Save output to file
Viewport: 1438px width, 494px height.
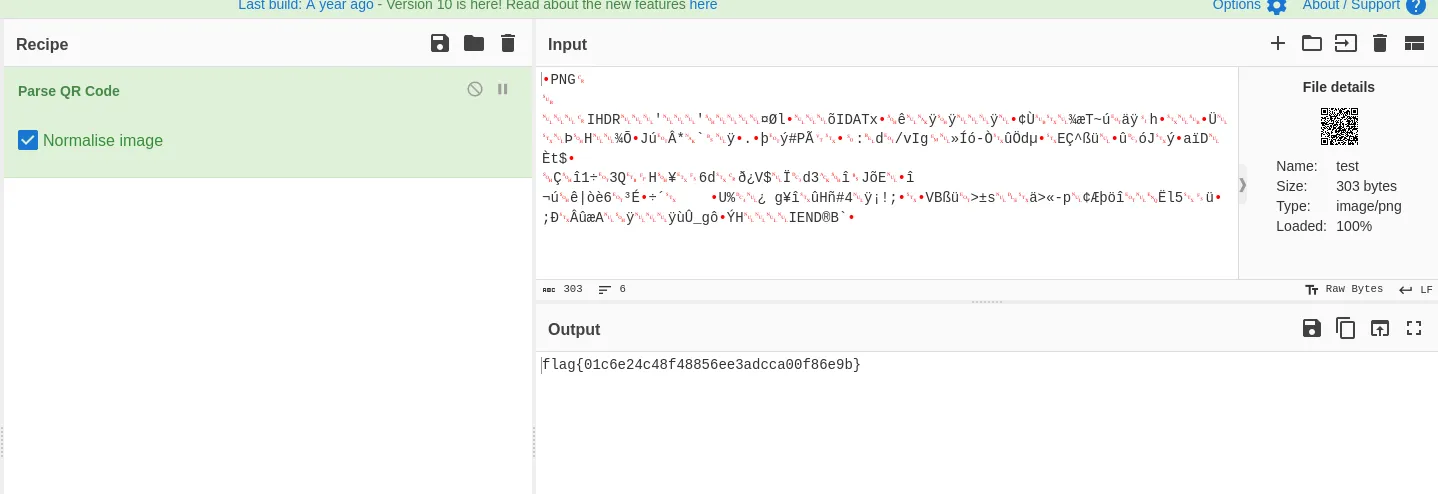coord(1312,328)
